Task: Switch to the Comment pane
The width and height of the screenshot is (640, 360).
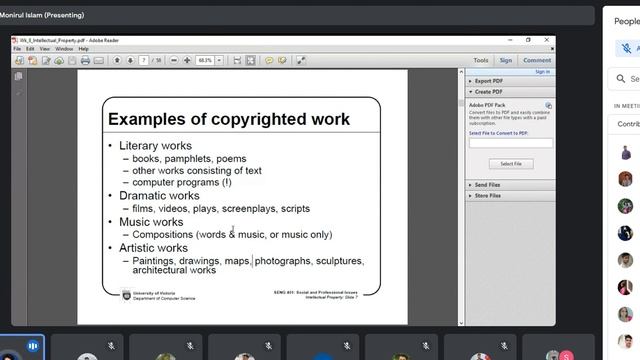Action: [537, 60]
